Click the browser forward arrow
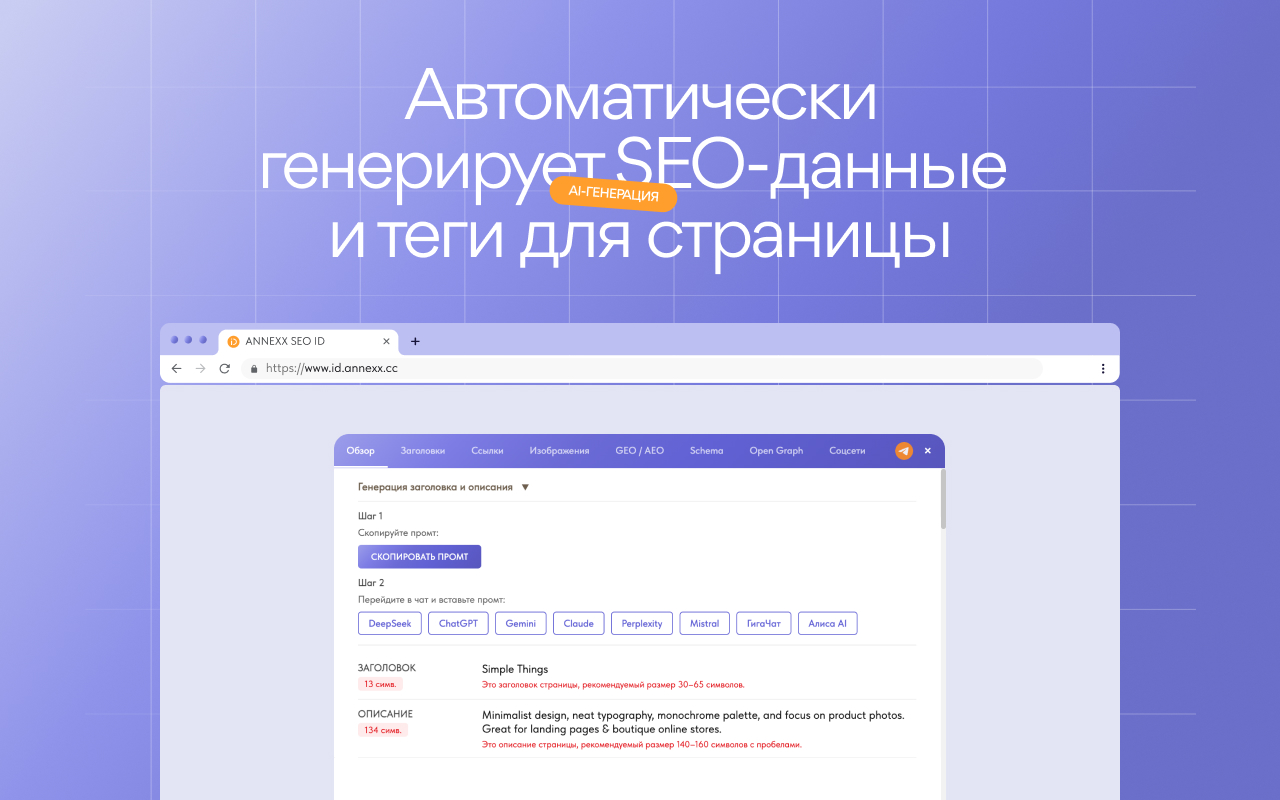1280x800 pixels. click(201, 368)
